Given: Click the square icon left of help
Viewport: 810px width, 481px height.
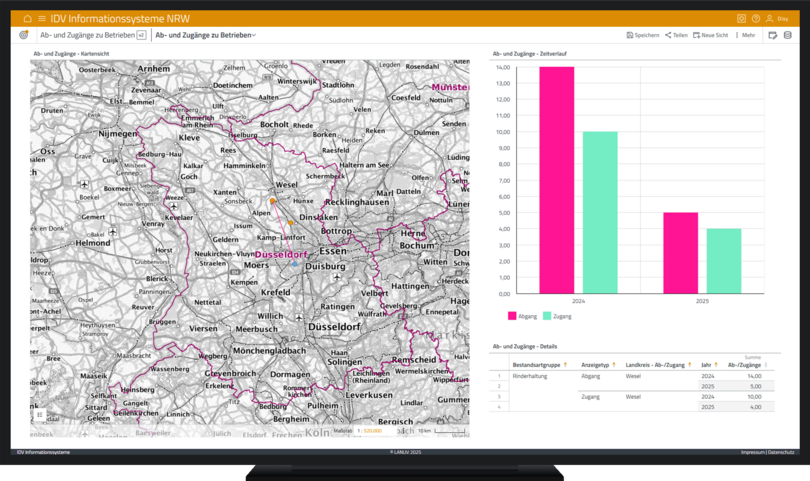Looking at the screenshot, I should tap(741, 19).
